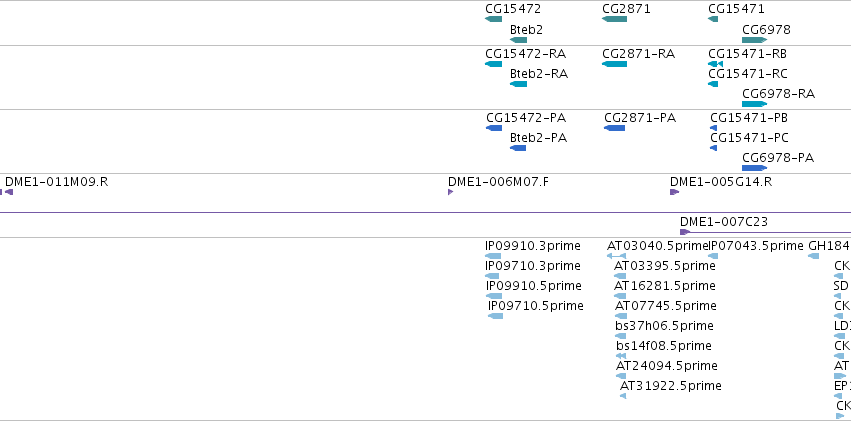Click the CG15472 gene arrow glyph
This screenshot has height=421, width=851.
[494, 19]
